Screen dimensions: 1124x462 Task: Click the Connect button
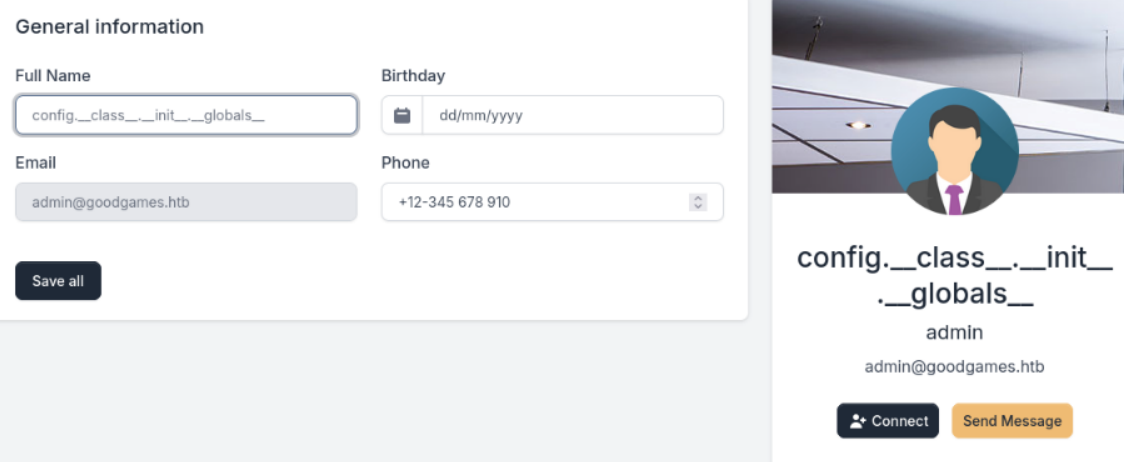pyautogui.click(x=887, y=420)
